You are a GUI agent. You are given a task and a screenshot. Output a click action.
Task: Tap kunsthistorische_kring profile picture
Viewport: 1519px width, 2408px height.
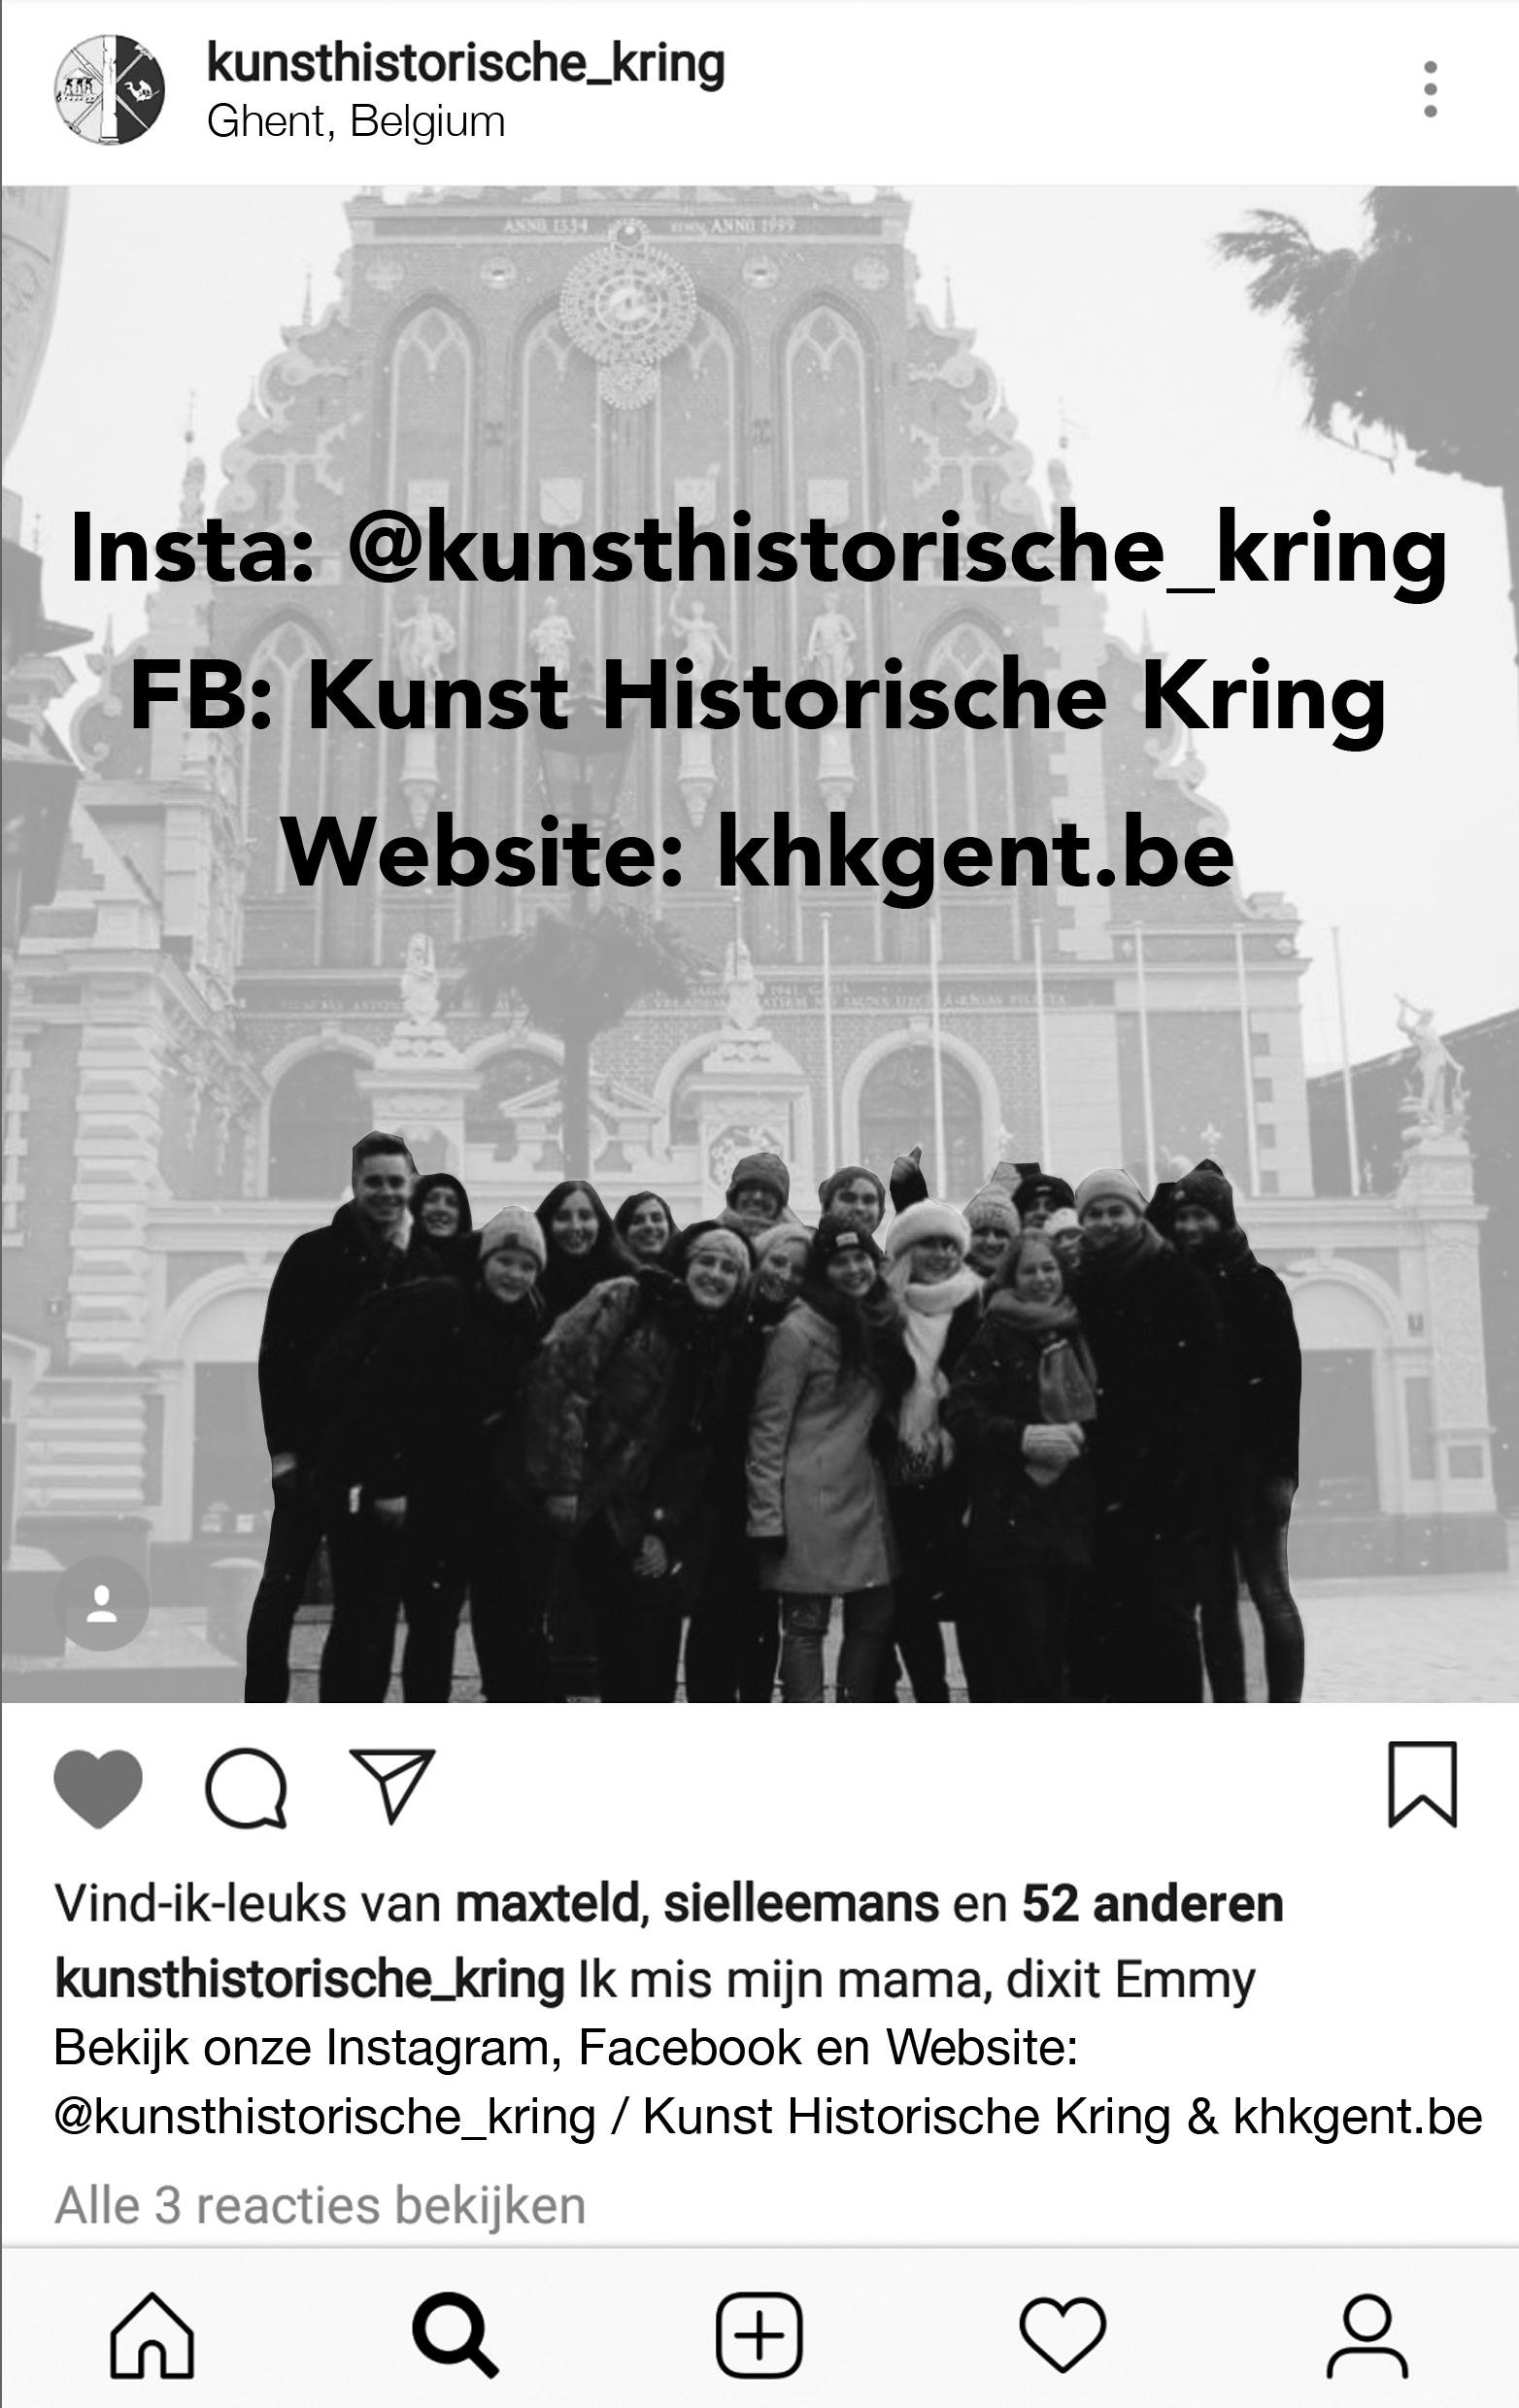109,90
